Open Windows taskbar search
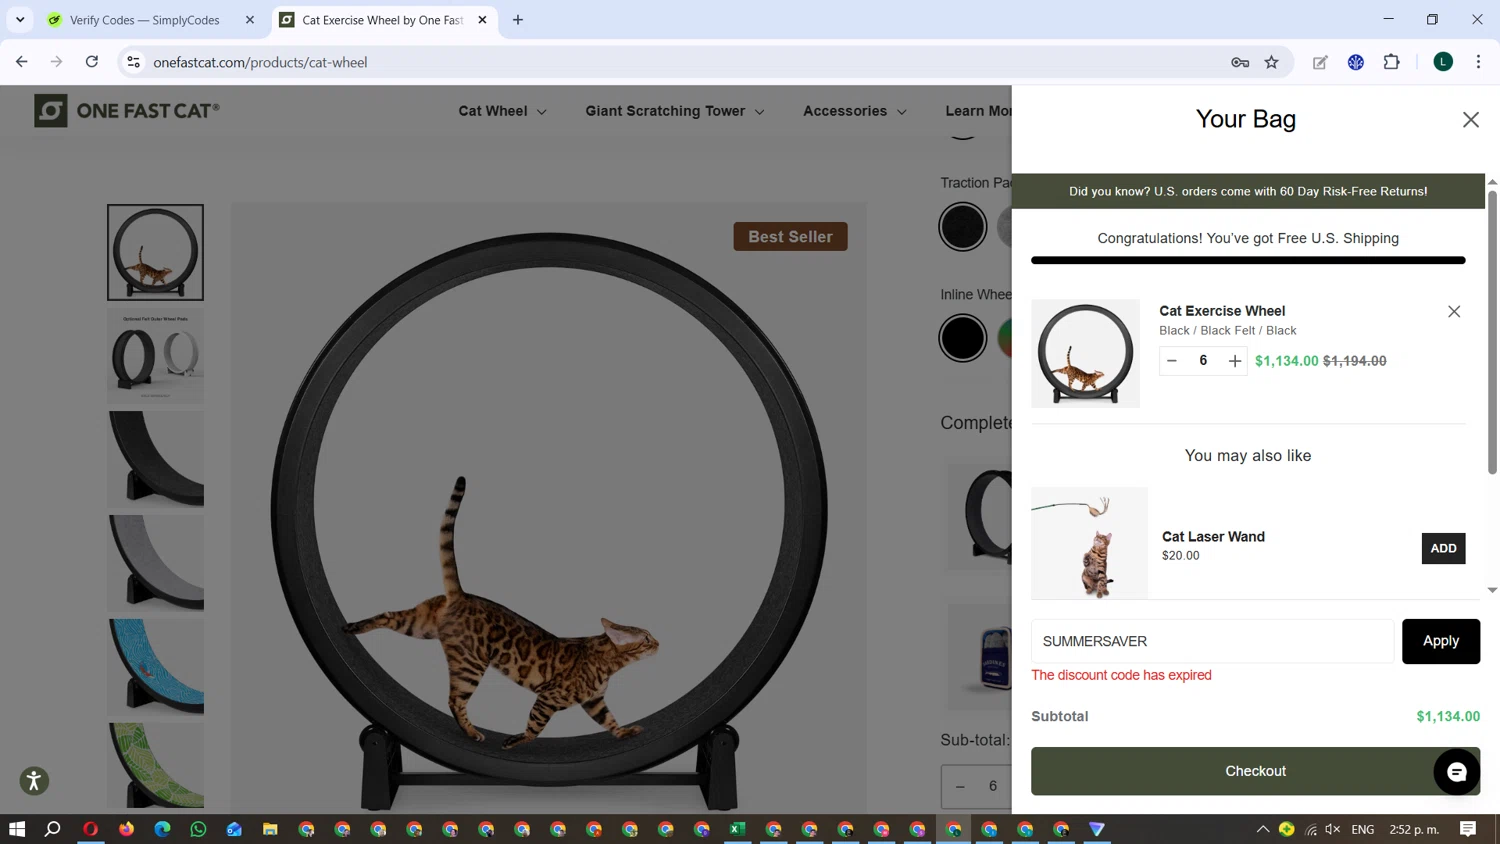 [53, 829]
